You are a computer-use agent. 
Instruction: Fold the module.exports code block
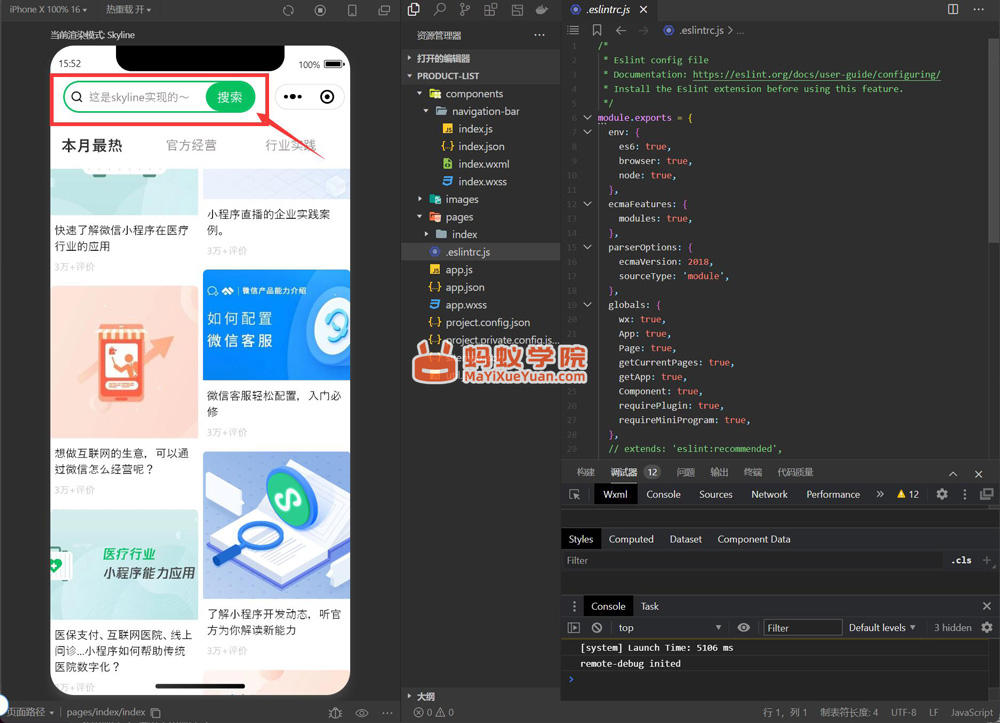[x=587, y=117]
